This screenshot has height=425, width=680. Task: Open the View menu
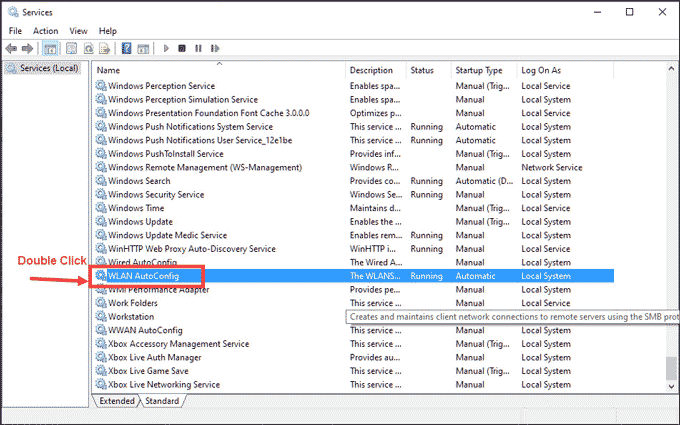tap(78, 31)
